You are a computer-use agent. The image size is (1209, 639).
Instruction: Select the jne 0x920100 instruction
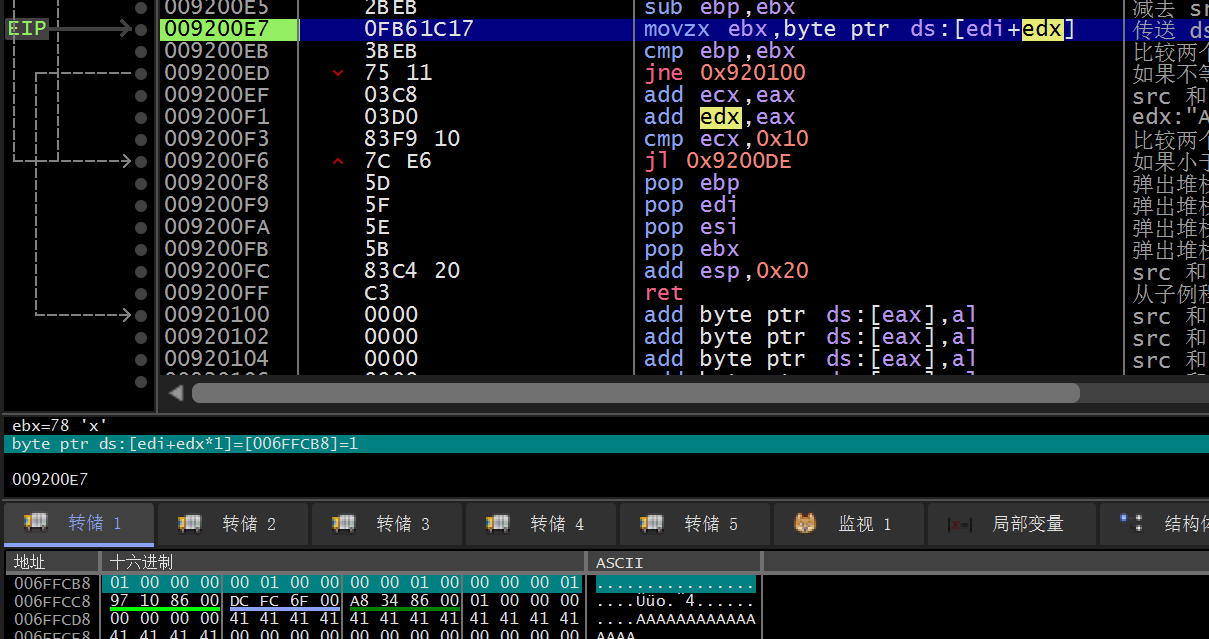click(x=725, y=73)
